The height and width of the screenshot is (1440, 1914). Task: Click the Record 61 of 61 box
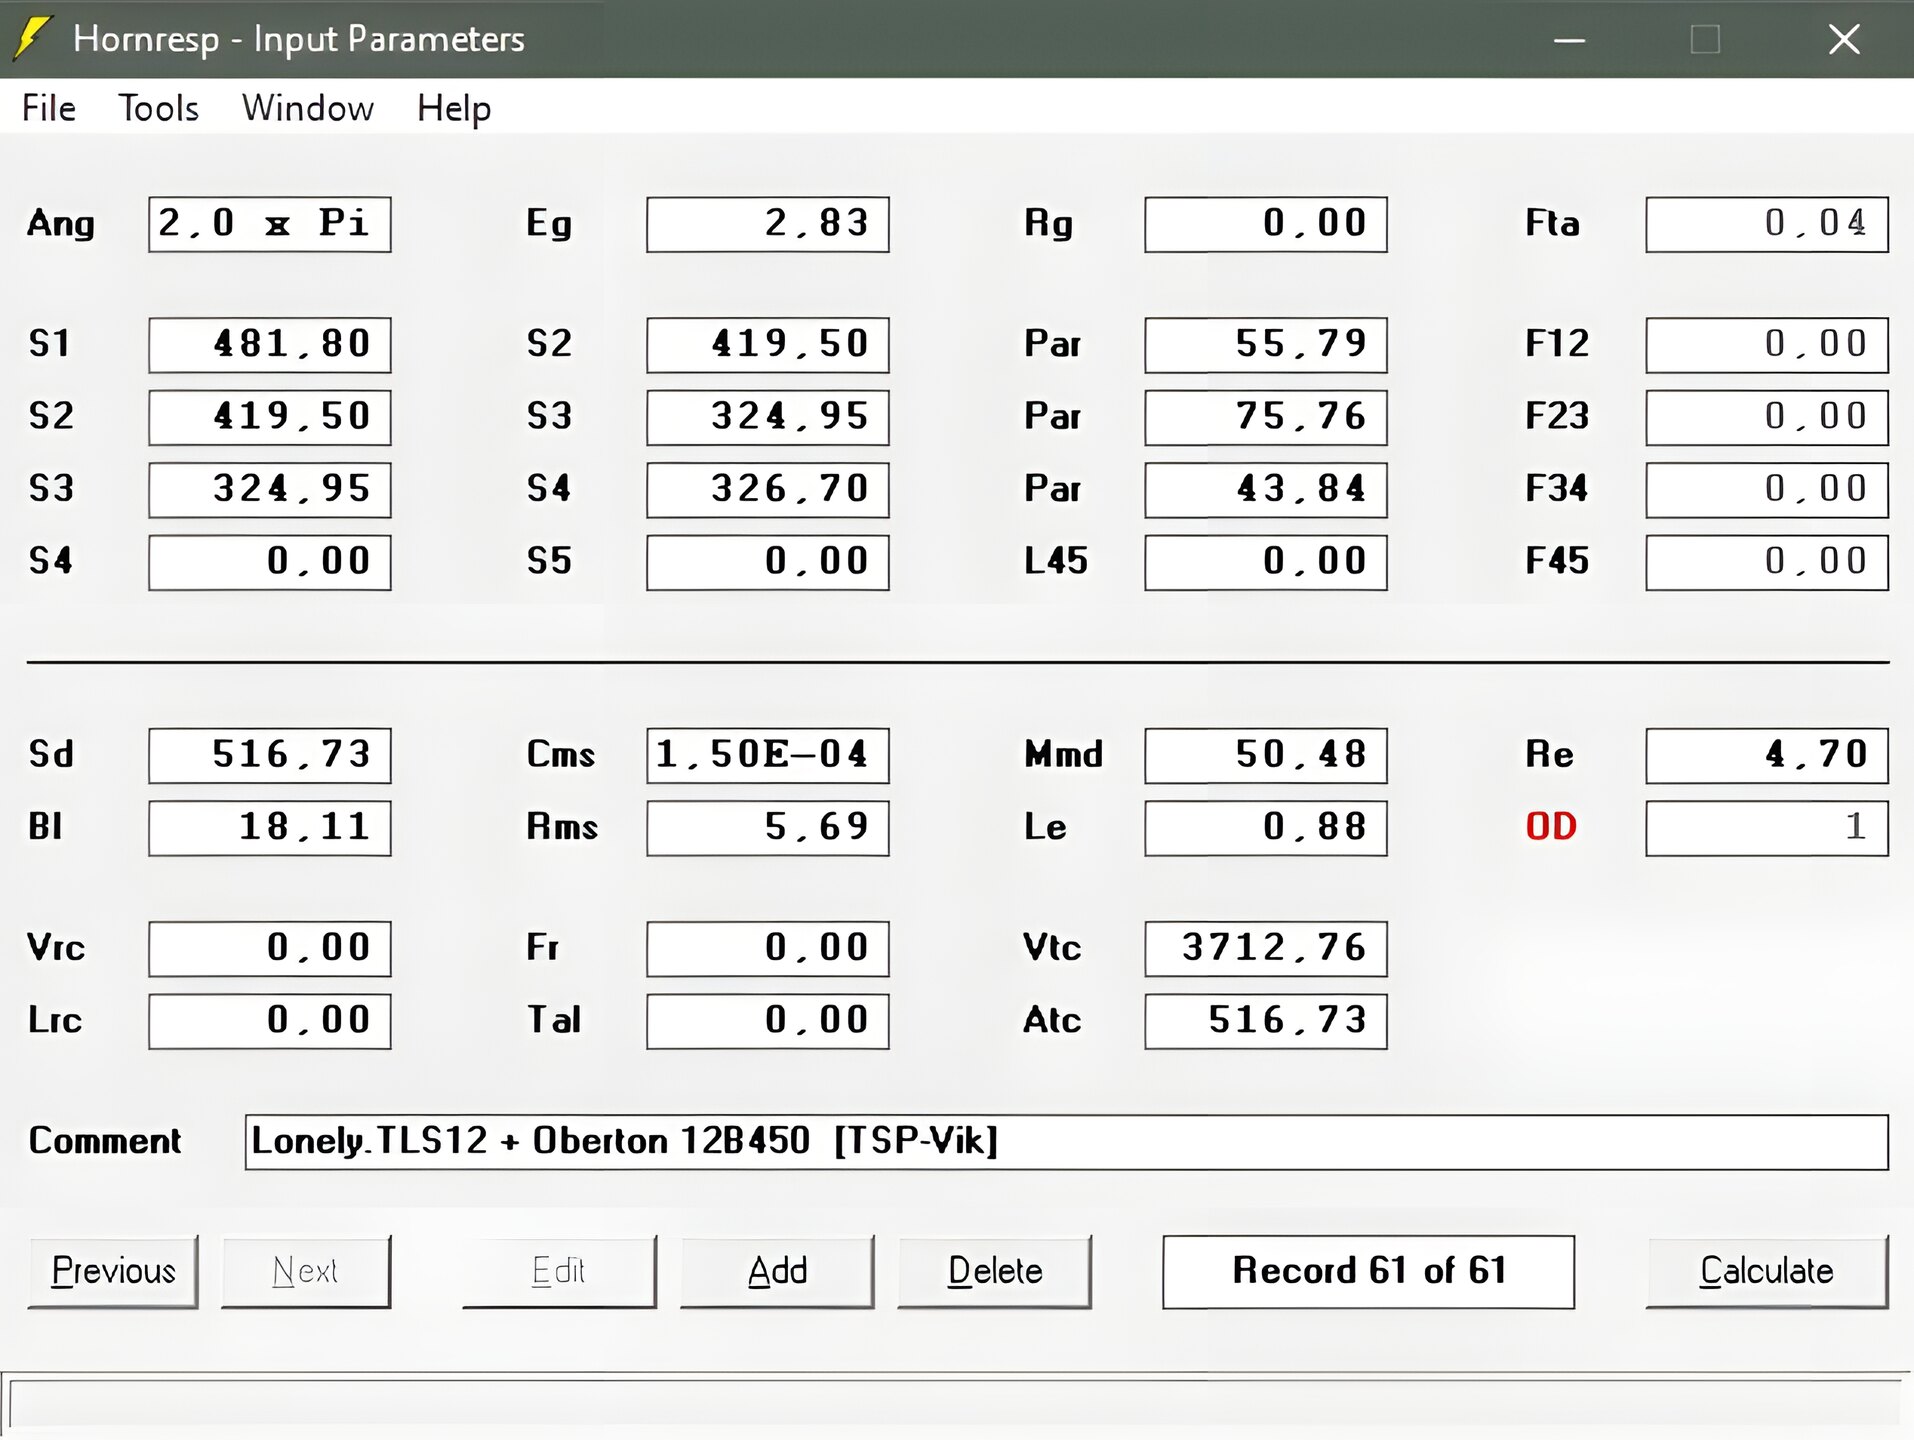point(1367,1271)
